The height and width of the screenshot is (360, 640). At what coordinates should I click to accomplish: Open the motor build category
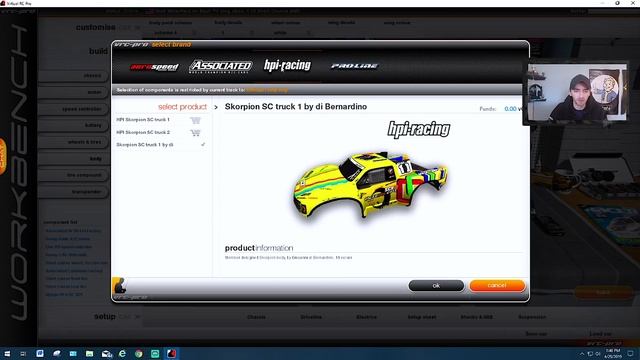(x=73, y=92)
